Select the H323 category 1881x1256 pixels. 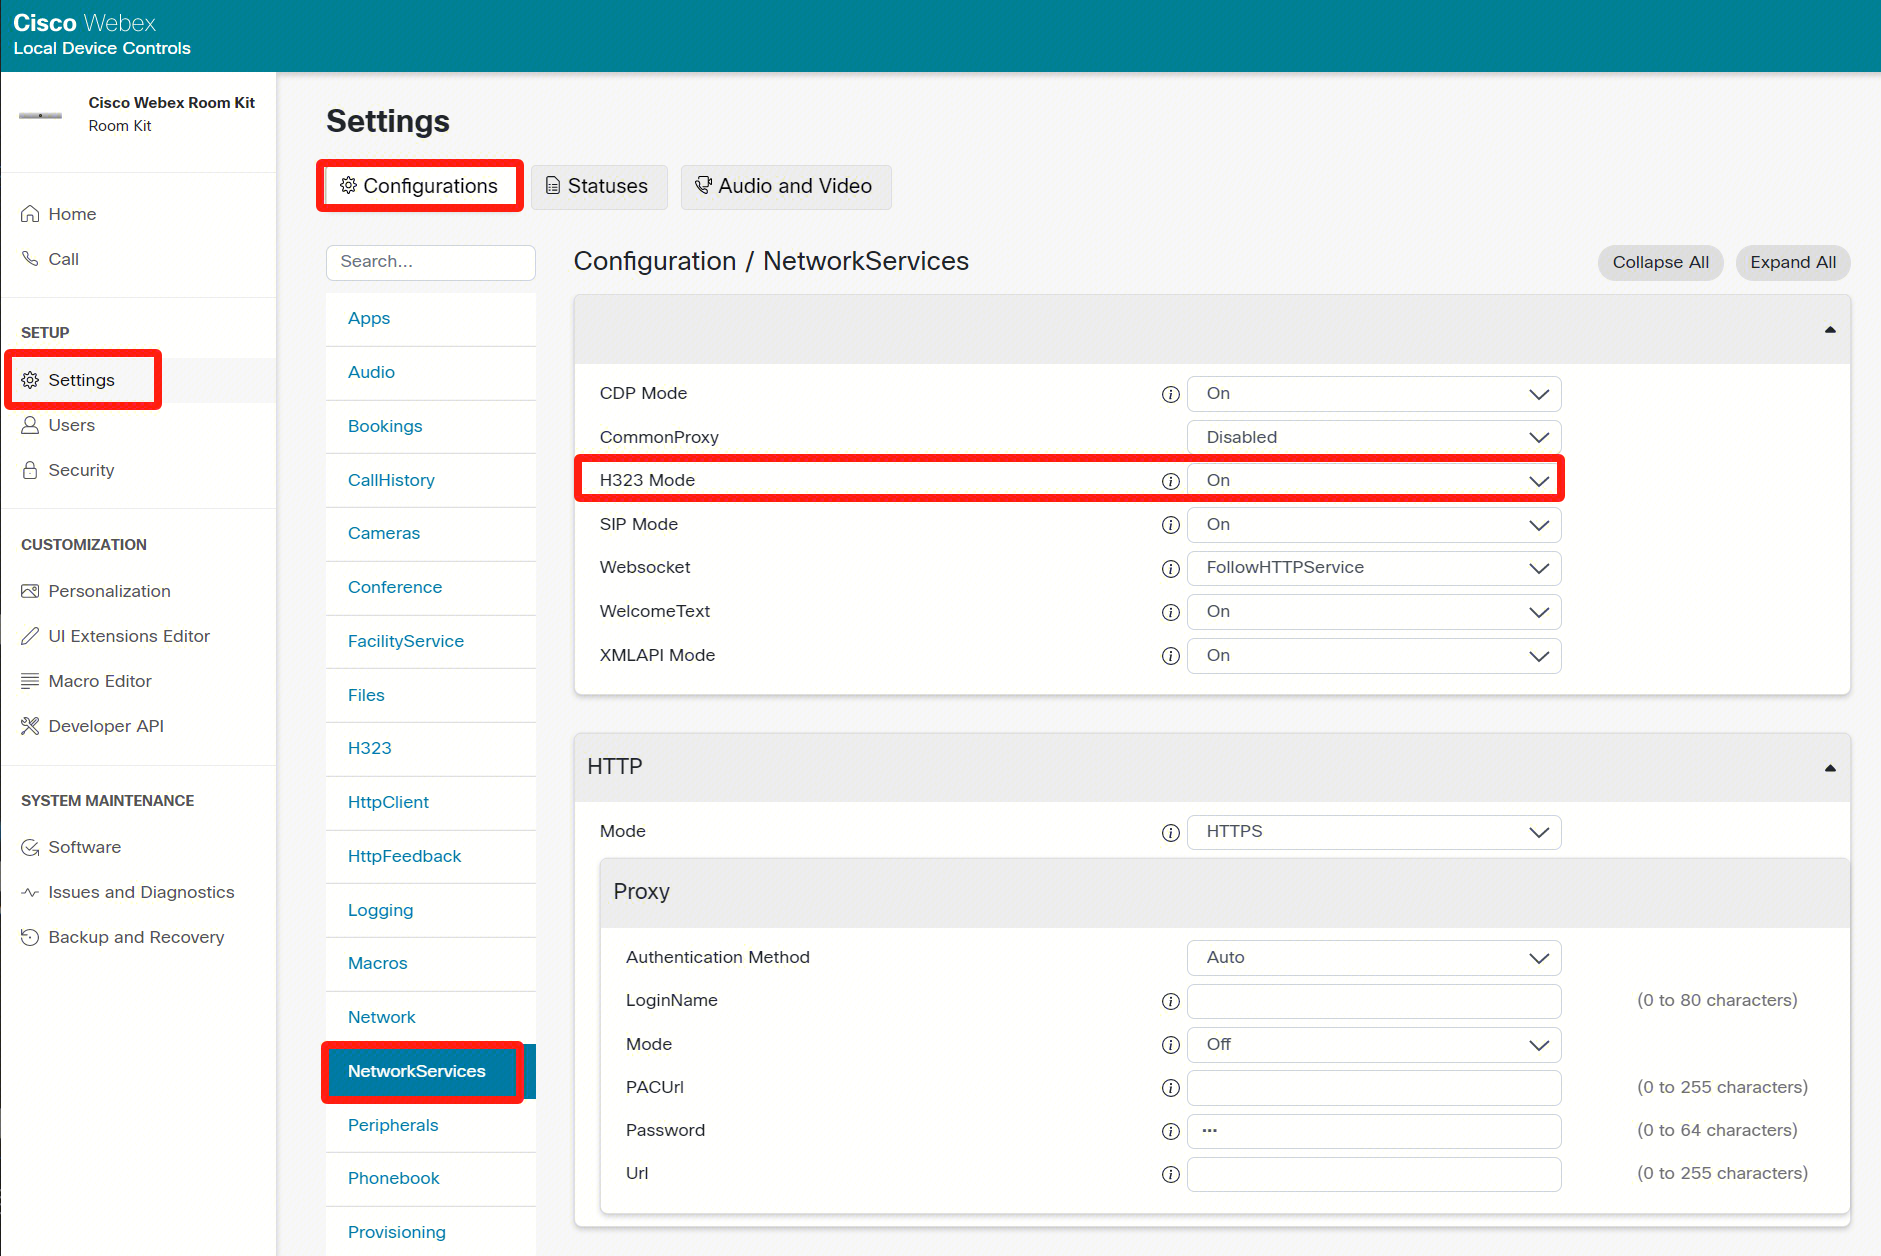click(x=430, y=748)
